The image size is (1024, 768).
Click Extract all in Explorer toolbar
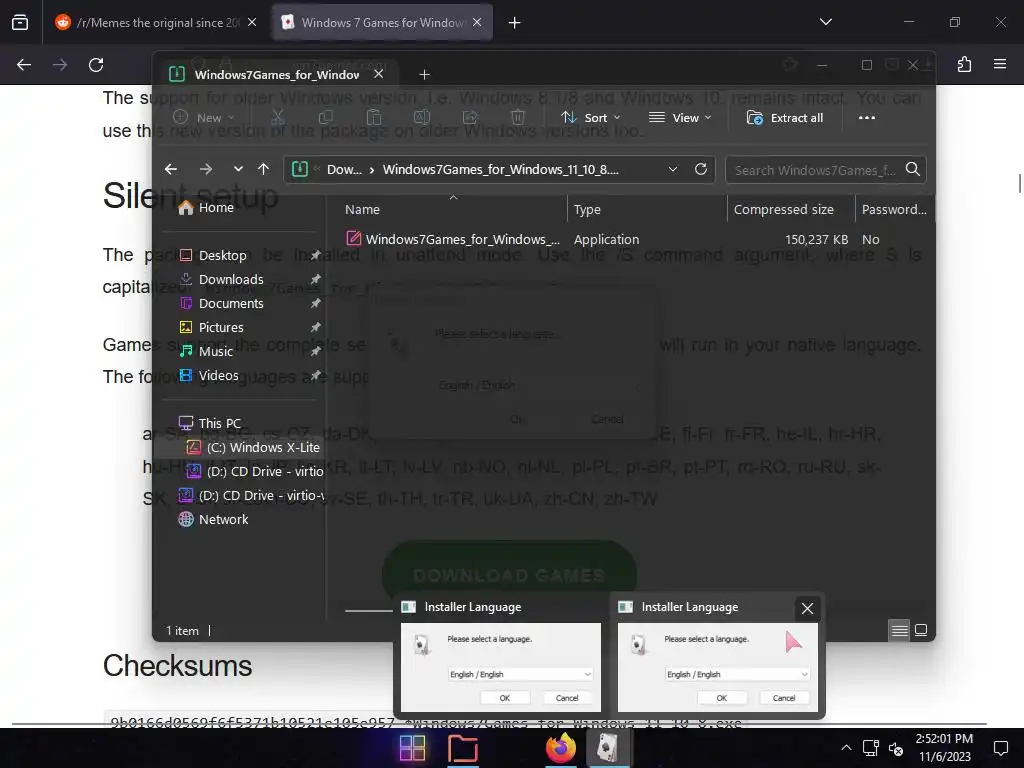785,118
